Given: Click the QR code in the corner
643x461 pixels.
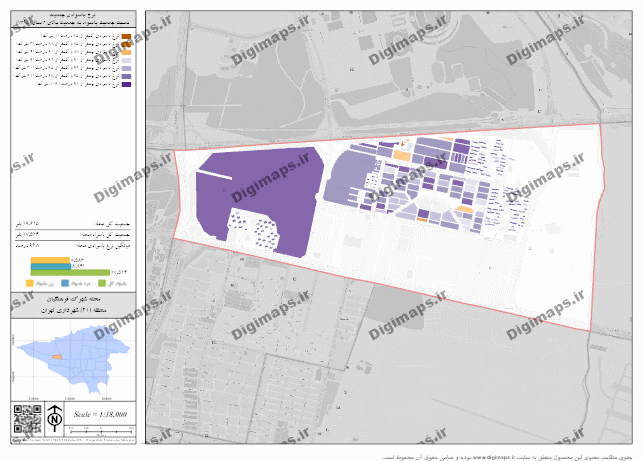Looking at the screenshot, I should click(26, 417).
